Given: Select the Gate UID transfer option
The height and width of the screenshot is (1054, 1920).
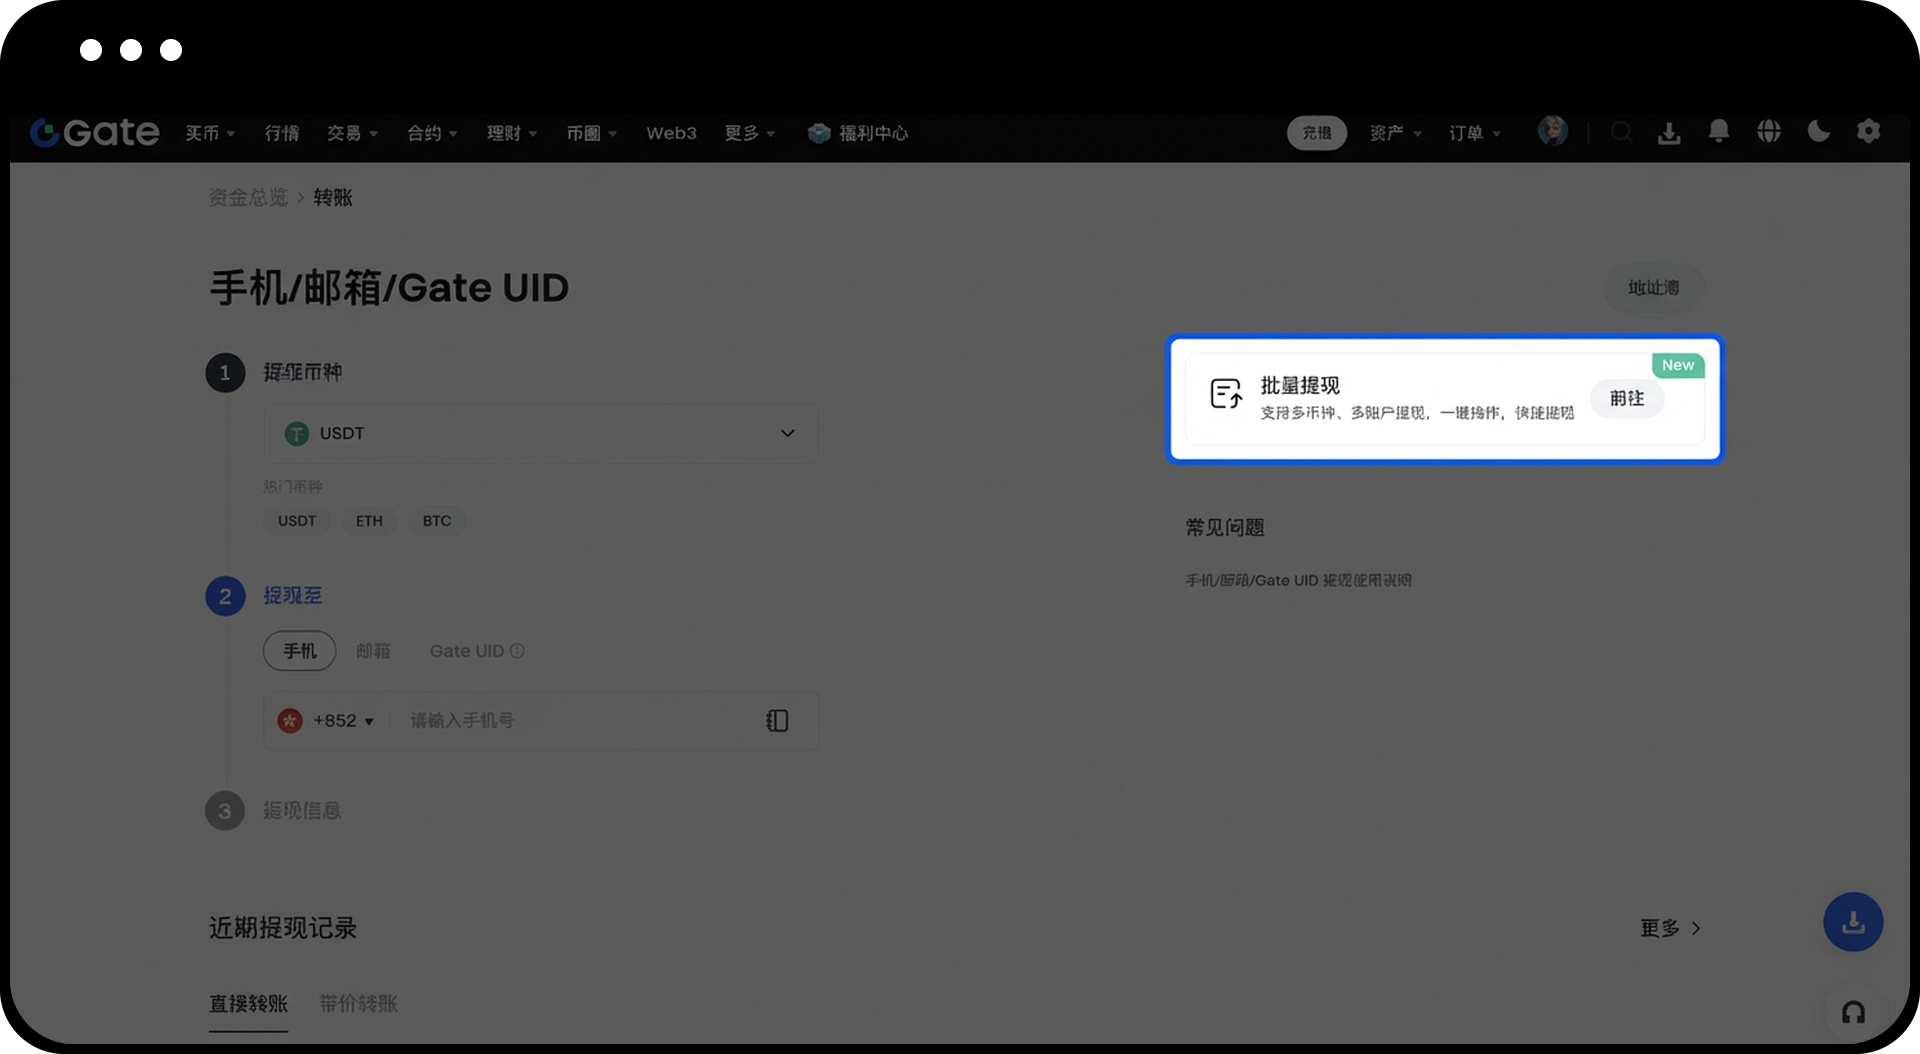Looking at the screenshot, I should coord(467,651).
